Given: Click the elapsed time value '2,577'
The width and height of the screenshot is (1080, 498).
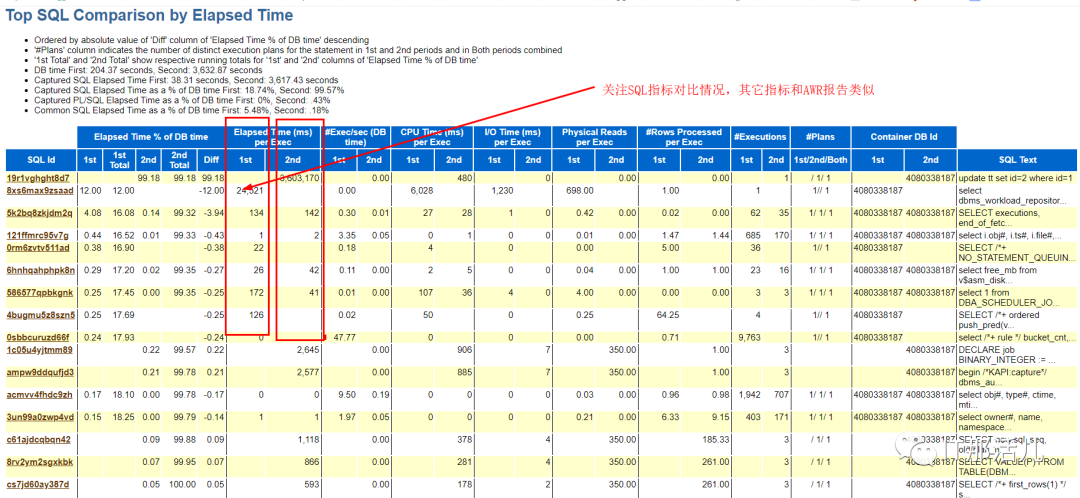Looking at the screenshot, I should coord(307,373).
